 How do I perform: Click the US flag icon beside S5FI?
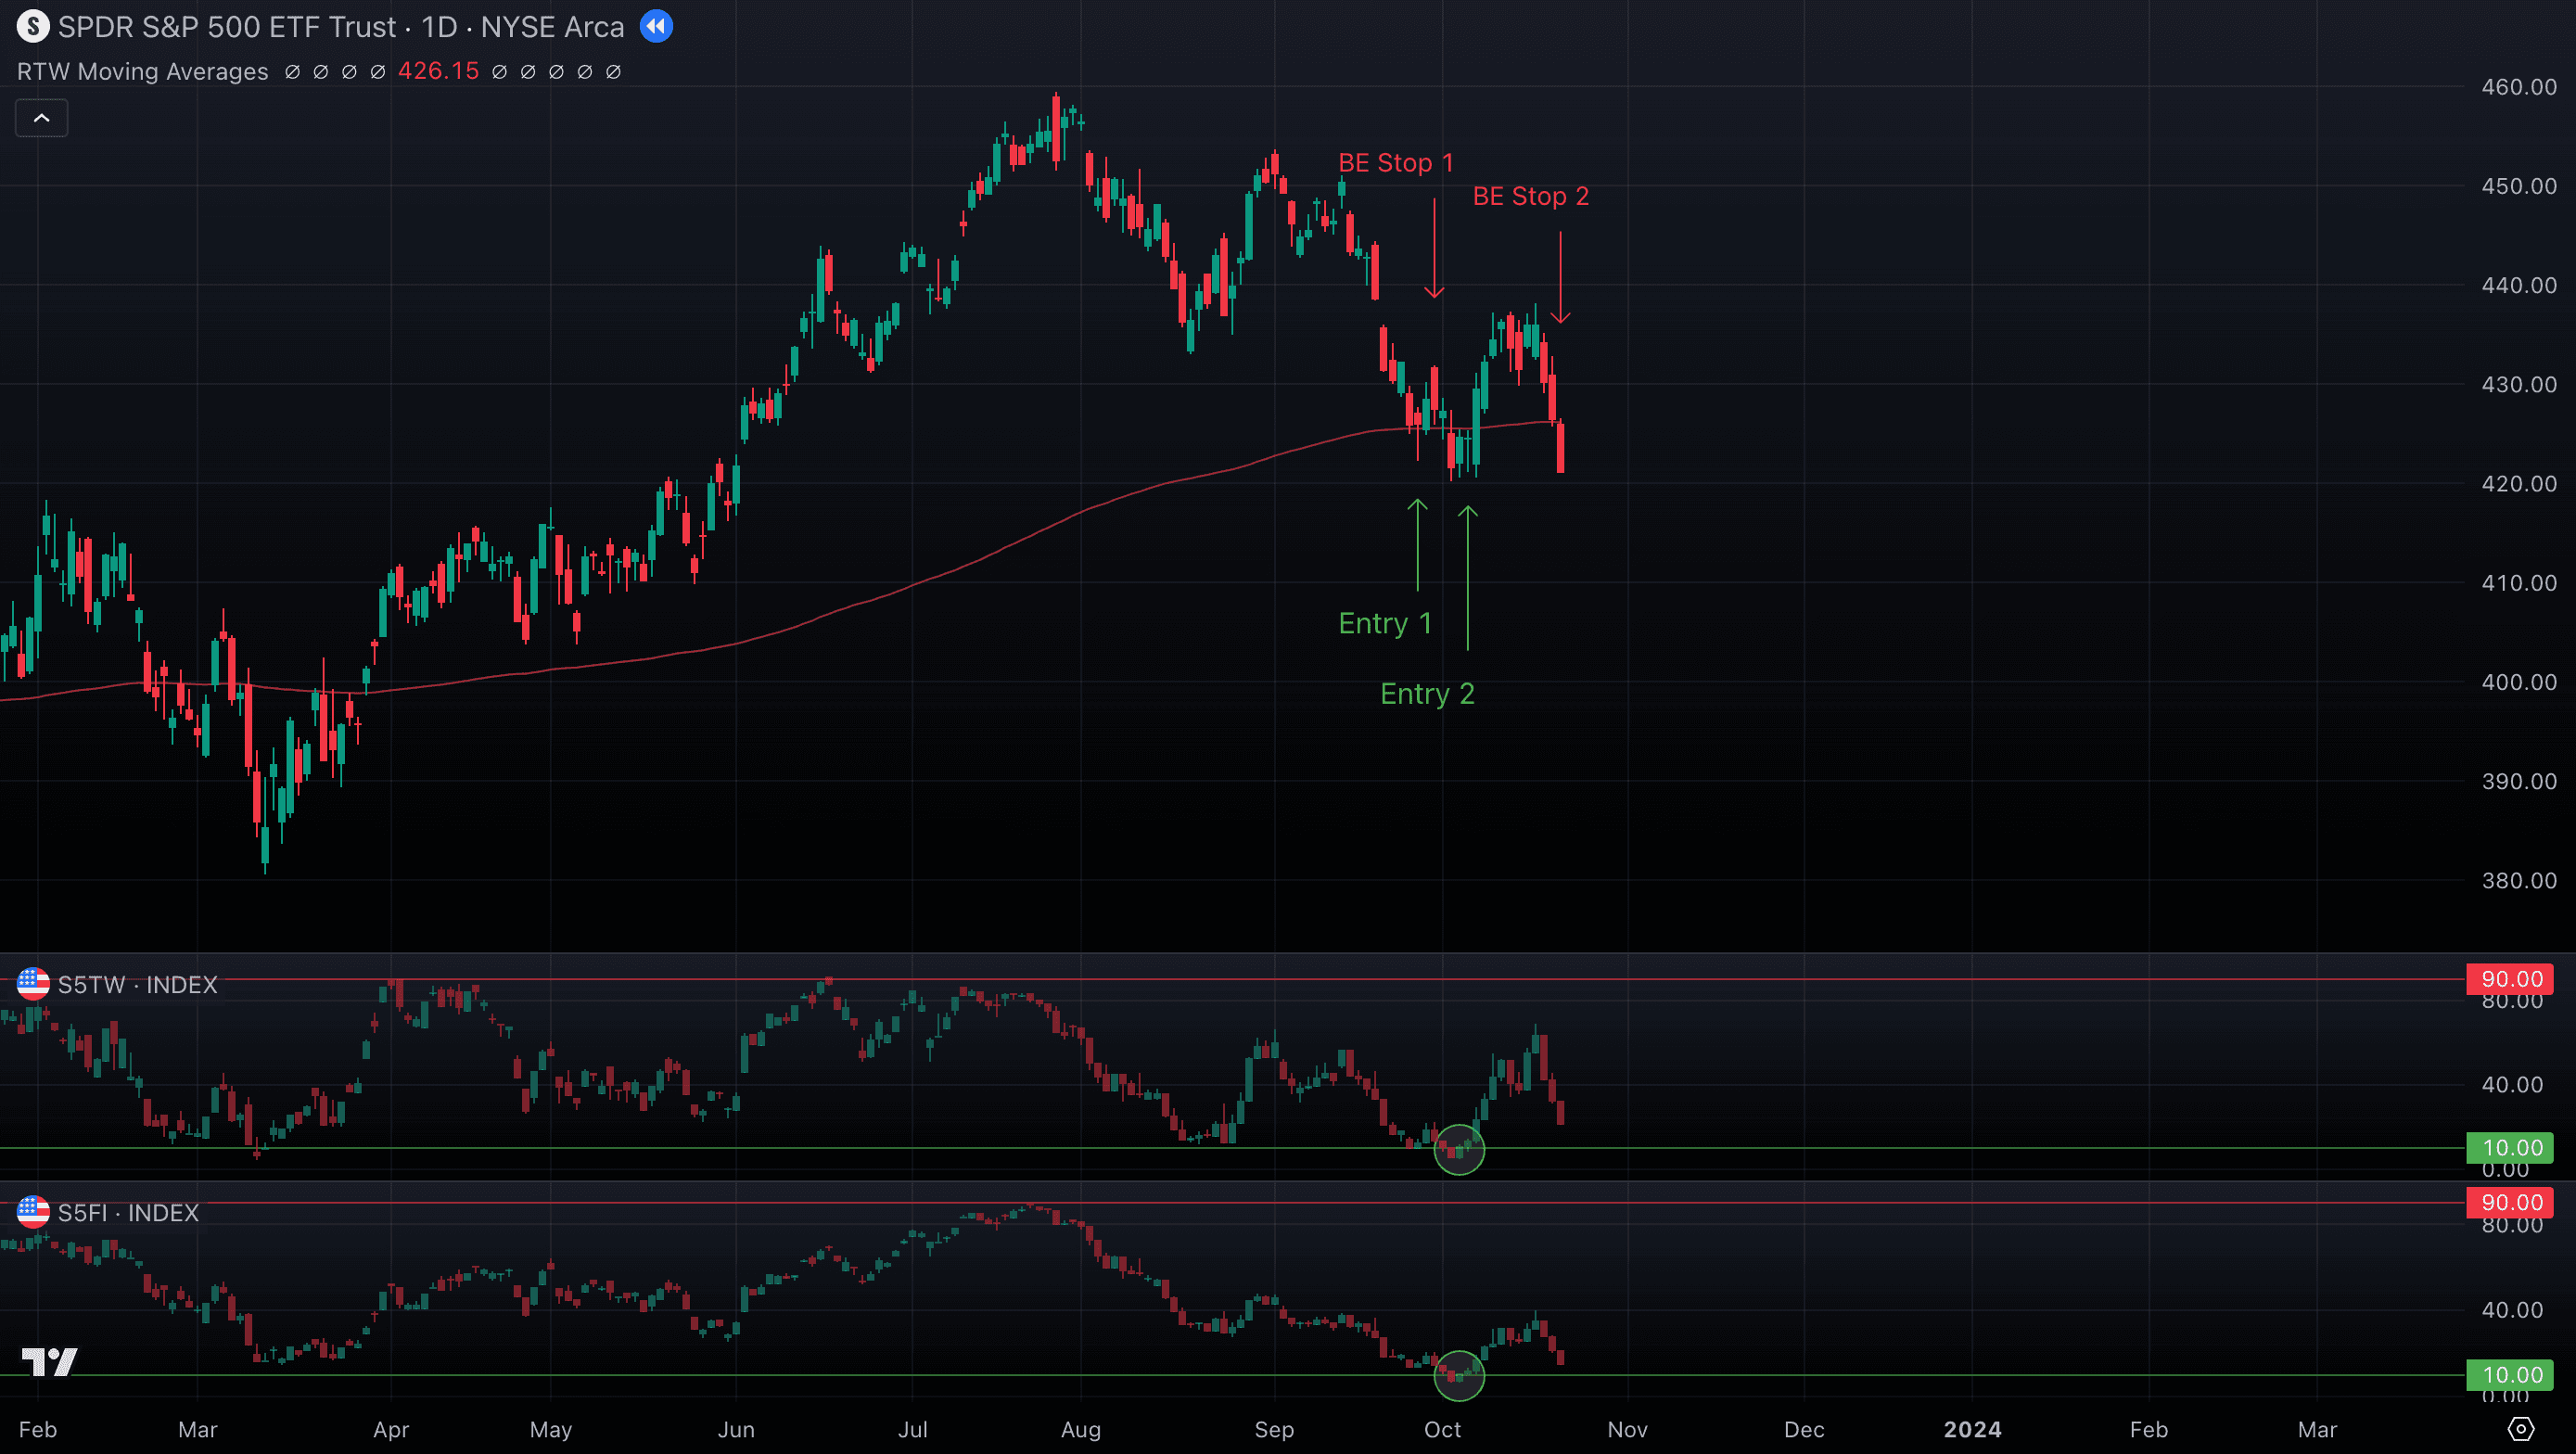pos(33,1213)
